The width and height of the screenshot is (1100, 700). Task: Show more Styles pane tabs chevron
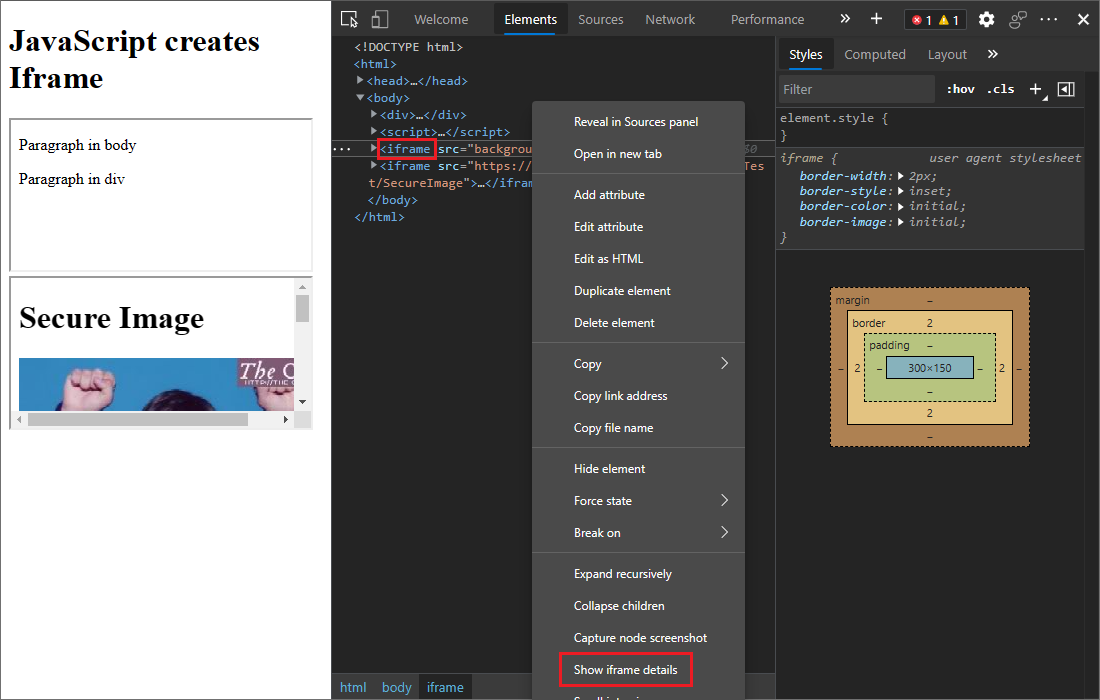coord(993,54)
